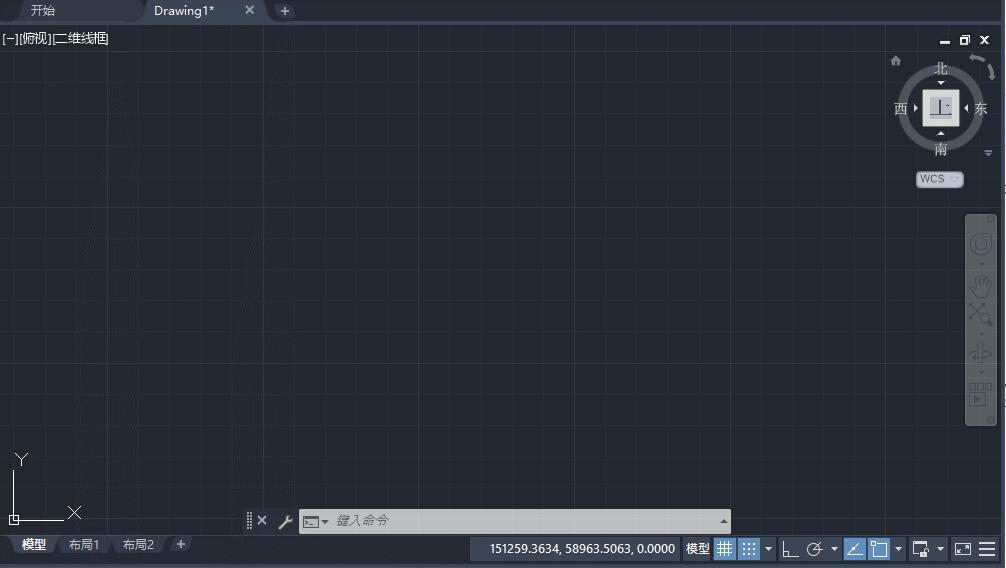Image resolution: width=1006 pixels, height=568 pixels.
Task: Open the ShowMotion tool
Action: tap(980, 394)
